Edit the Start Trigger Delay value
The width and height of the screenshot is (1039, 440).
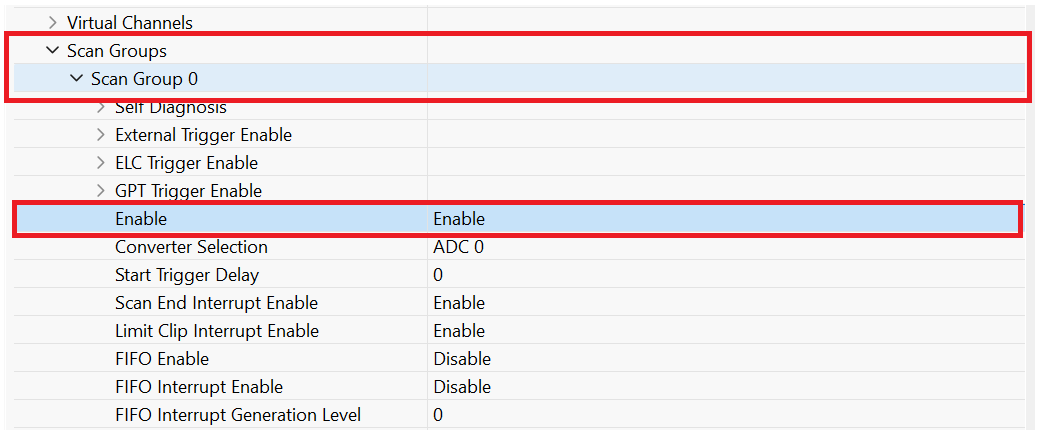coord(438,275)
